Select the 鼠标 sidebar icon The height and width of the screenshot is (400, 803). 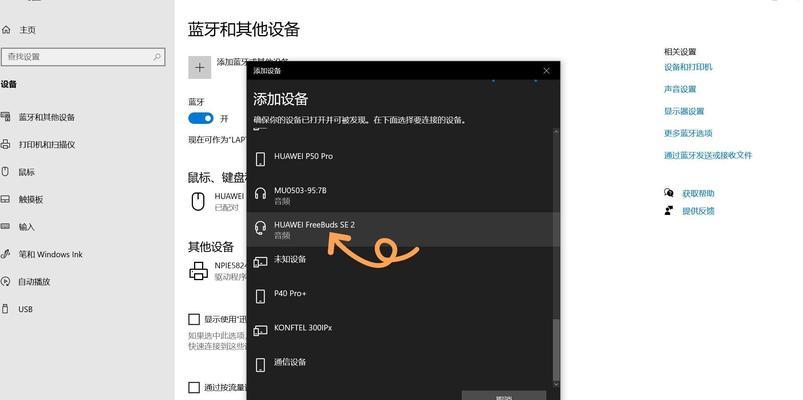6,172
